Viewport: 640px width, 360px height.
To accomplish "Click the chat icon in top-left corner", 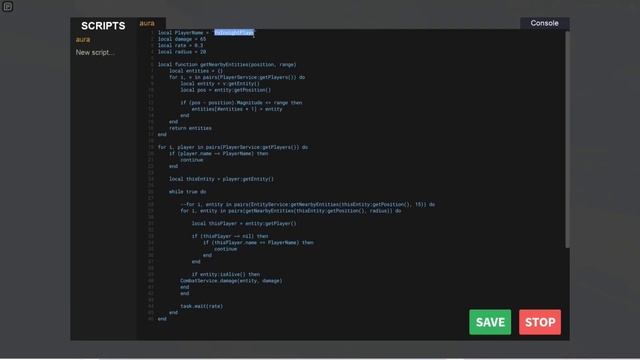I will tap(7, 7).
